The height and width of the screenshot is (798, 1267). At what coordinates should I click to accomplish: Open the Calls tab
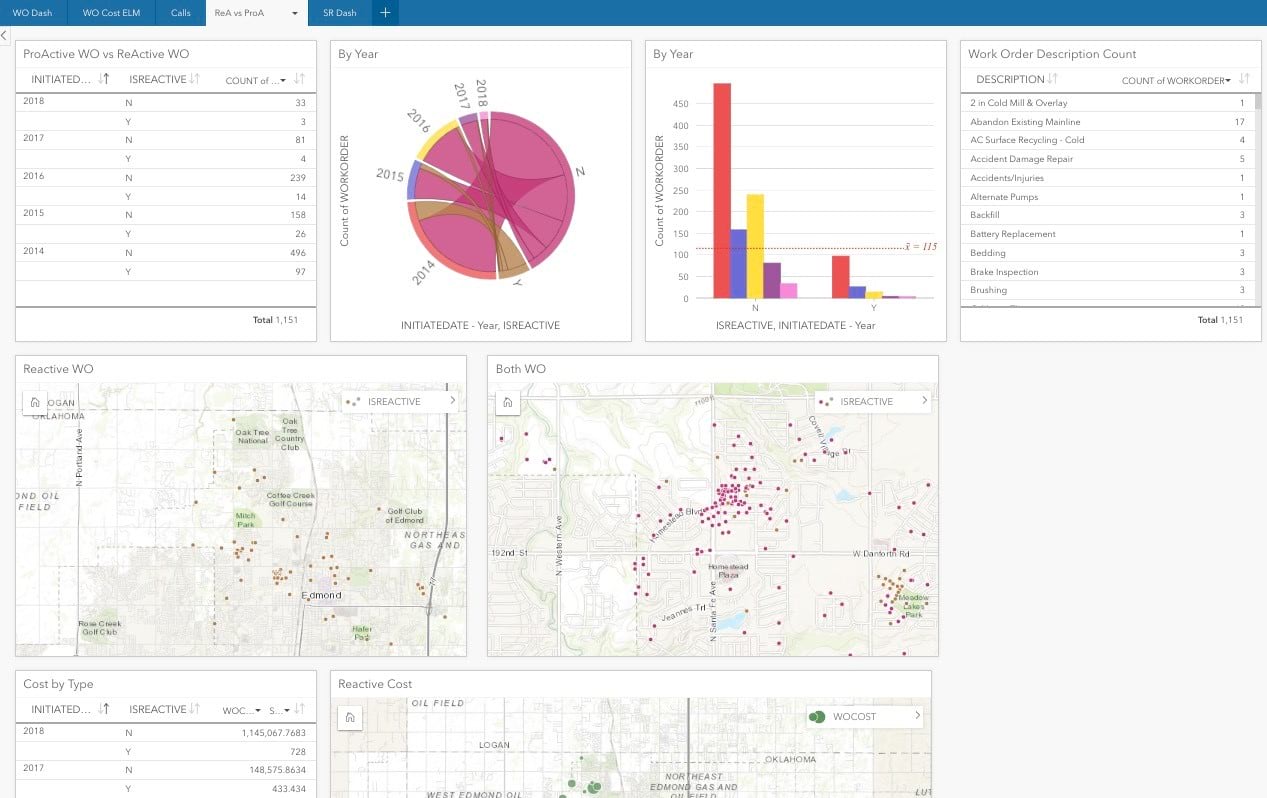(x=180, y=13)
